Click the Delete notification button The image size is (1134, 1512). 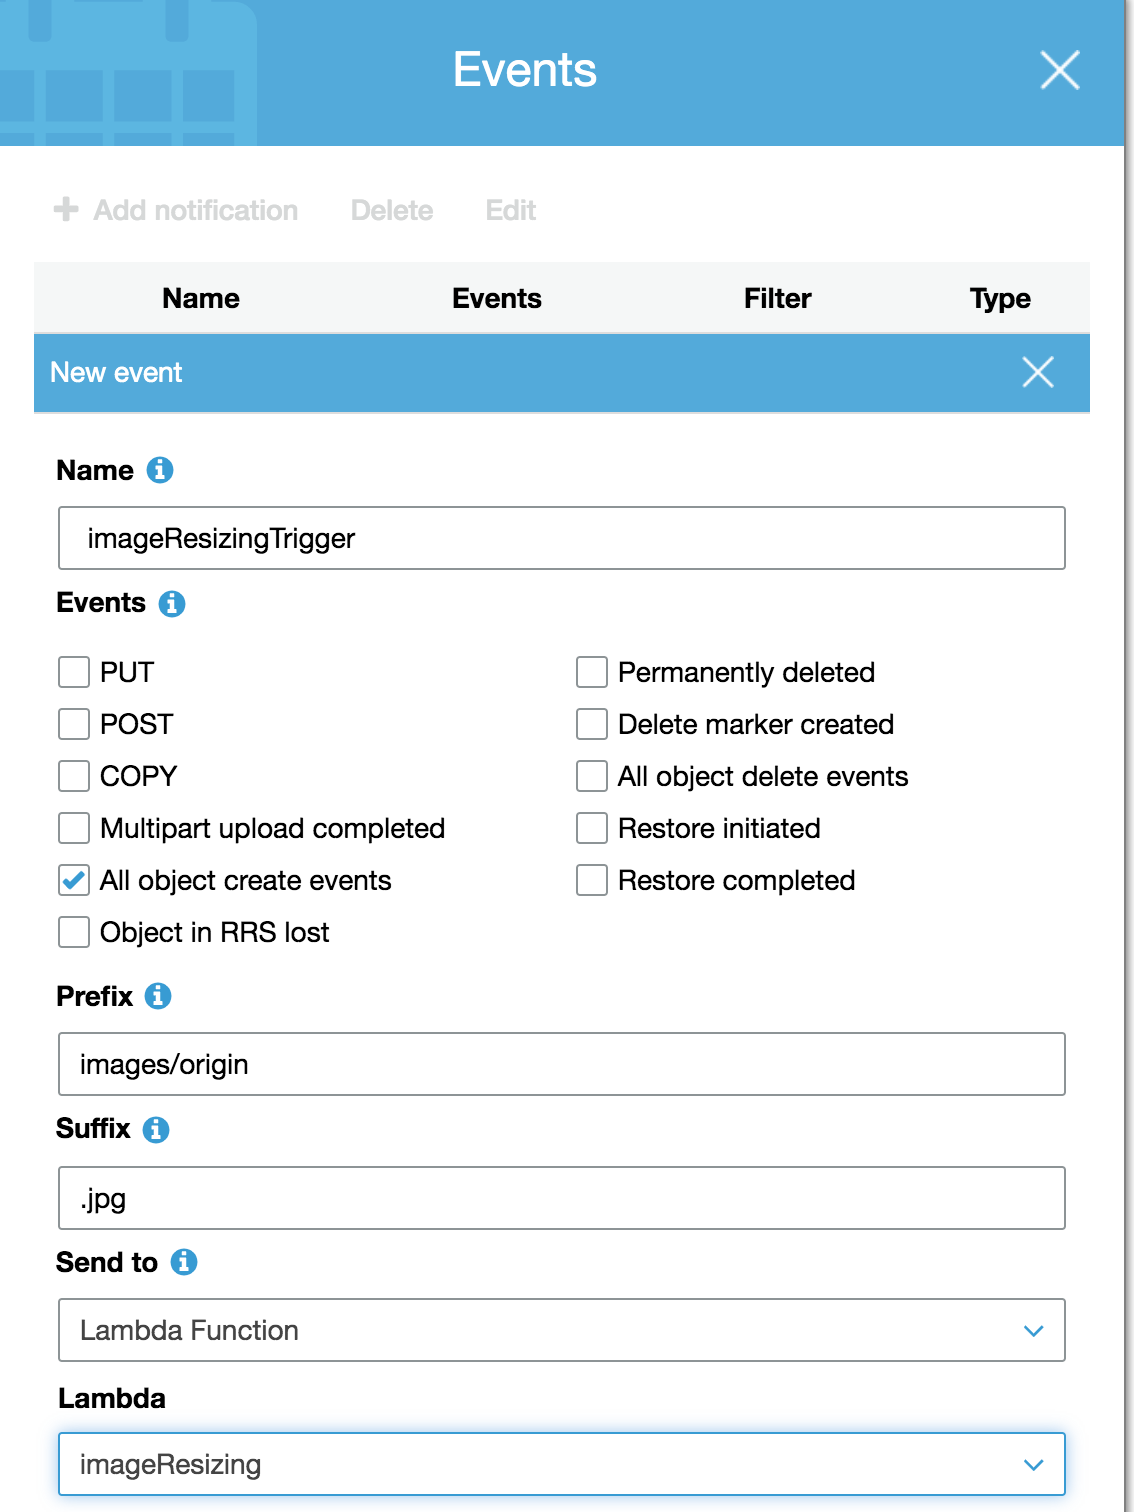point(392,210)
